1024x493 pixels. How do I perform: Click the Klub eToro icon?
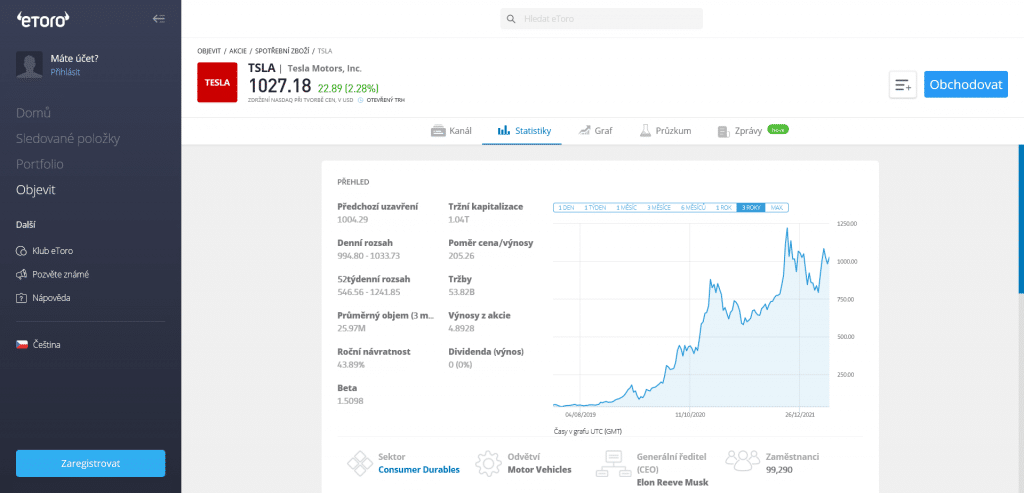(22, 251)
